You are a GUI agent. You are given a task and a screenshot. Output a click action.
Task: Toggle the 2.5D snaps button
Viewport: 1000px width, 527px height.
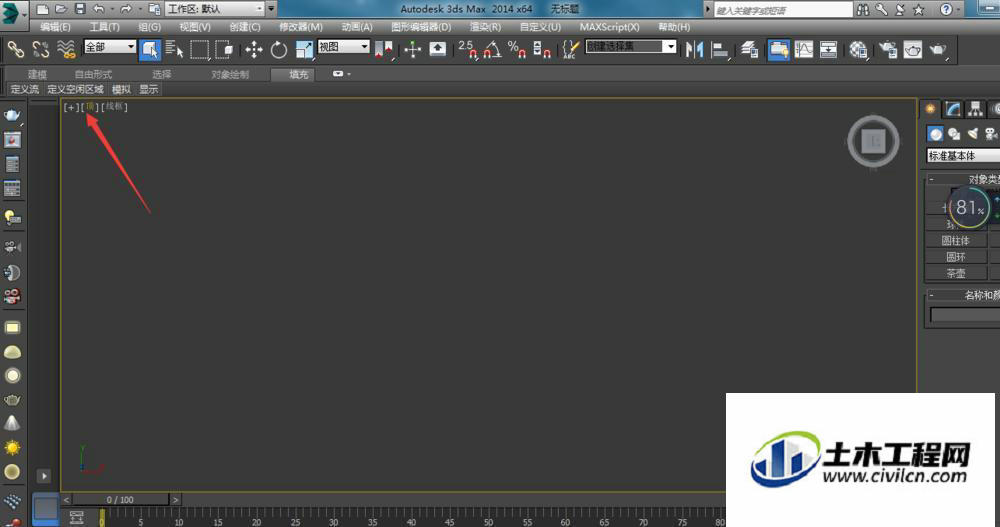click(x=467, y=49)
